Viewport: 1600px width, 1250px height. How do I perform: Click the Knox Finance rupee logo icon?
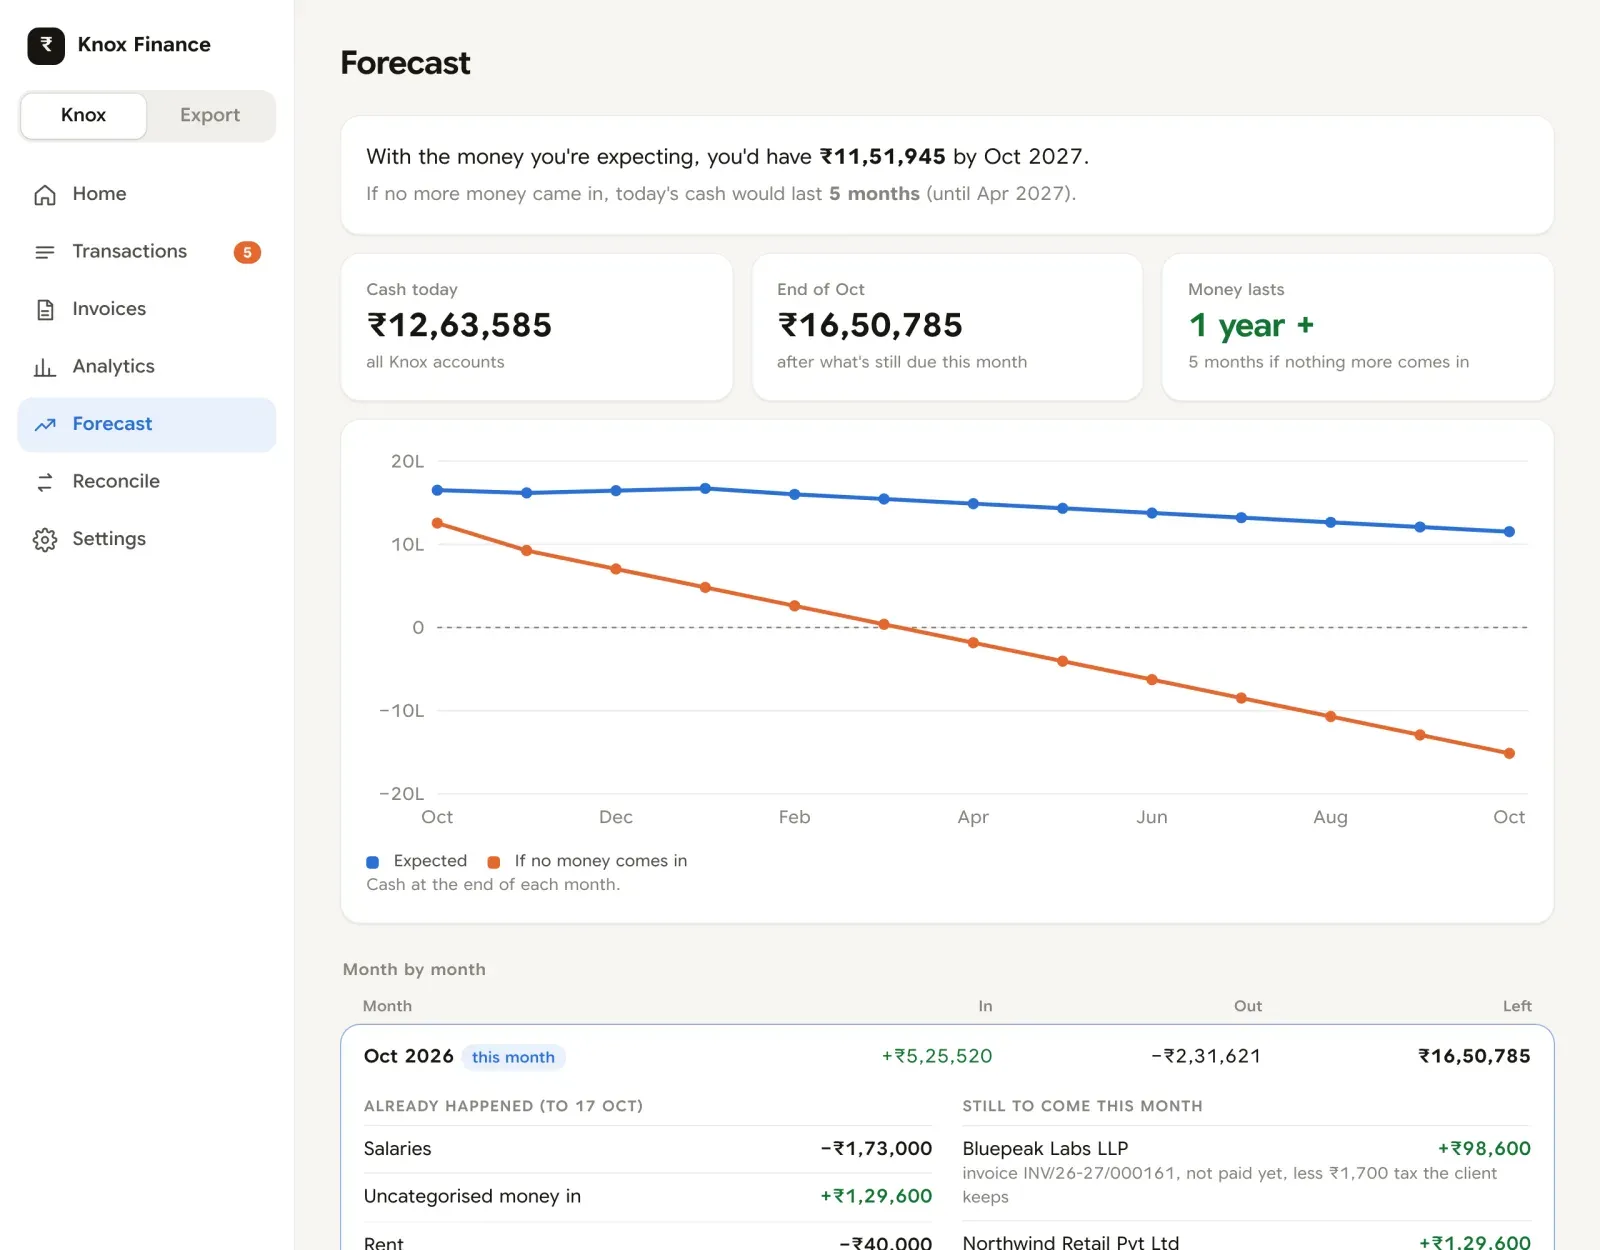click(46, 45)
